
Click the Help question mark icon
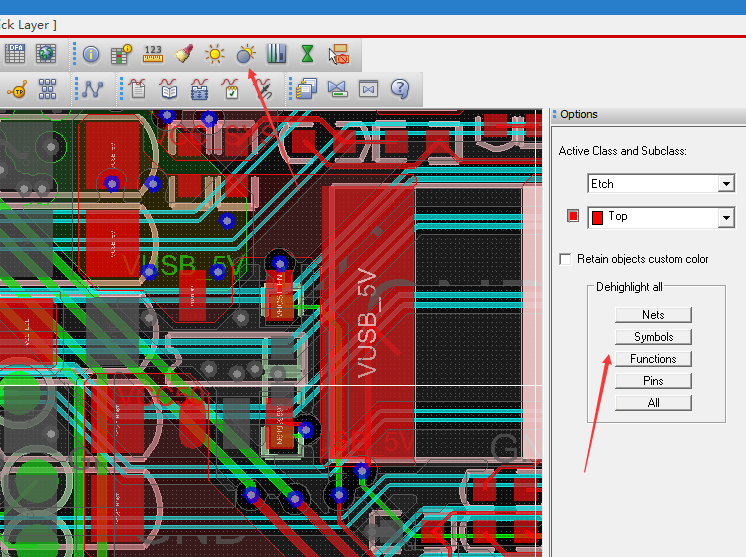tap(400, 89)
